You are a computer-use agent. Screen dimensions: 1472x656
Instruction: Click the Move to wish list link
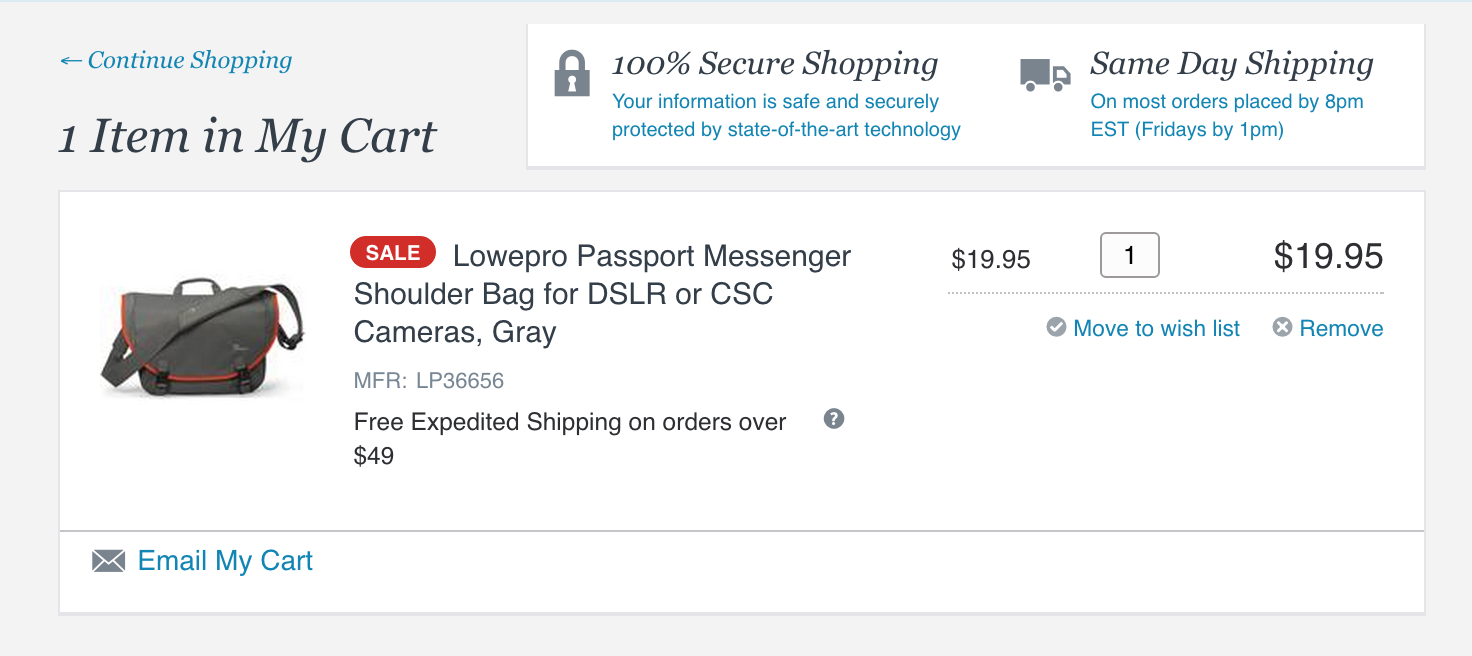(1156, 328)
